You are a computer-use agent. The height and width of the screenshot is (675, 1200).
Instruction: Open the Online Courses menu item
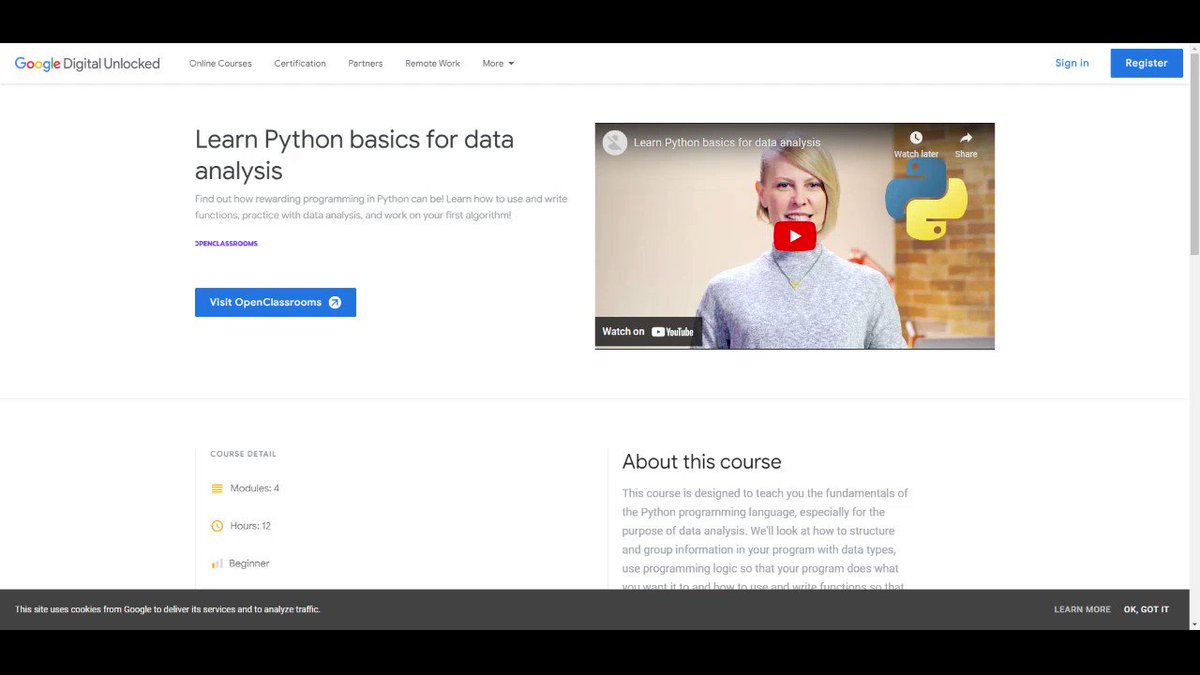[x=221, y=63]
